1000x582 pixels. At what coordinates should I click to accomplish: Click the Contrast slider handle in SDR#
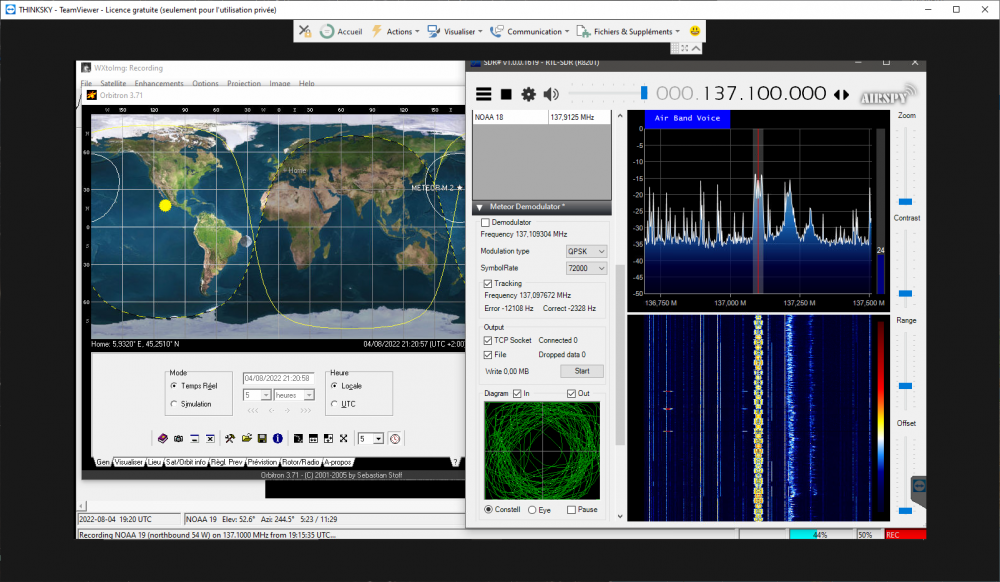point(905,293)
